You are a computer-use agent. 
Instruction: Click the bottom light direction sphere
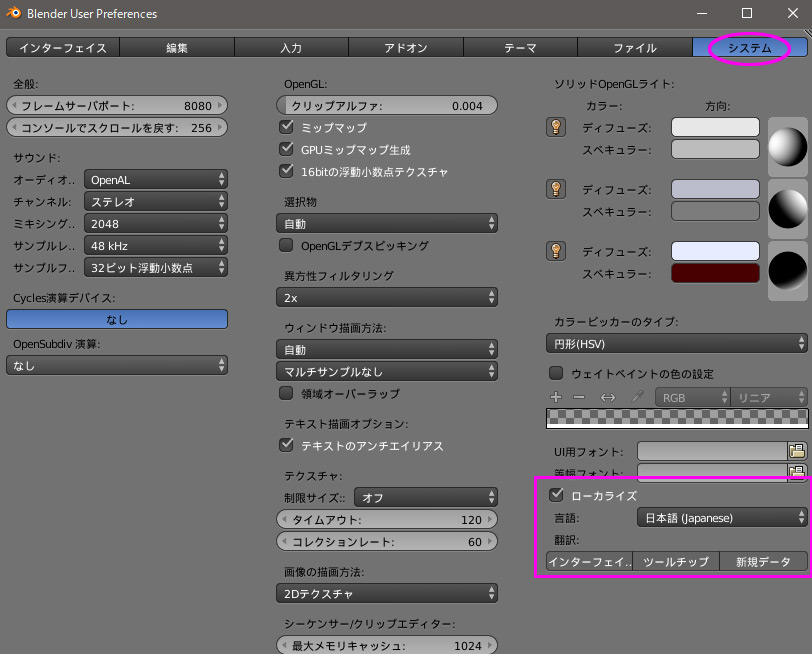tap(787, 271)
